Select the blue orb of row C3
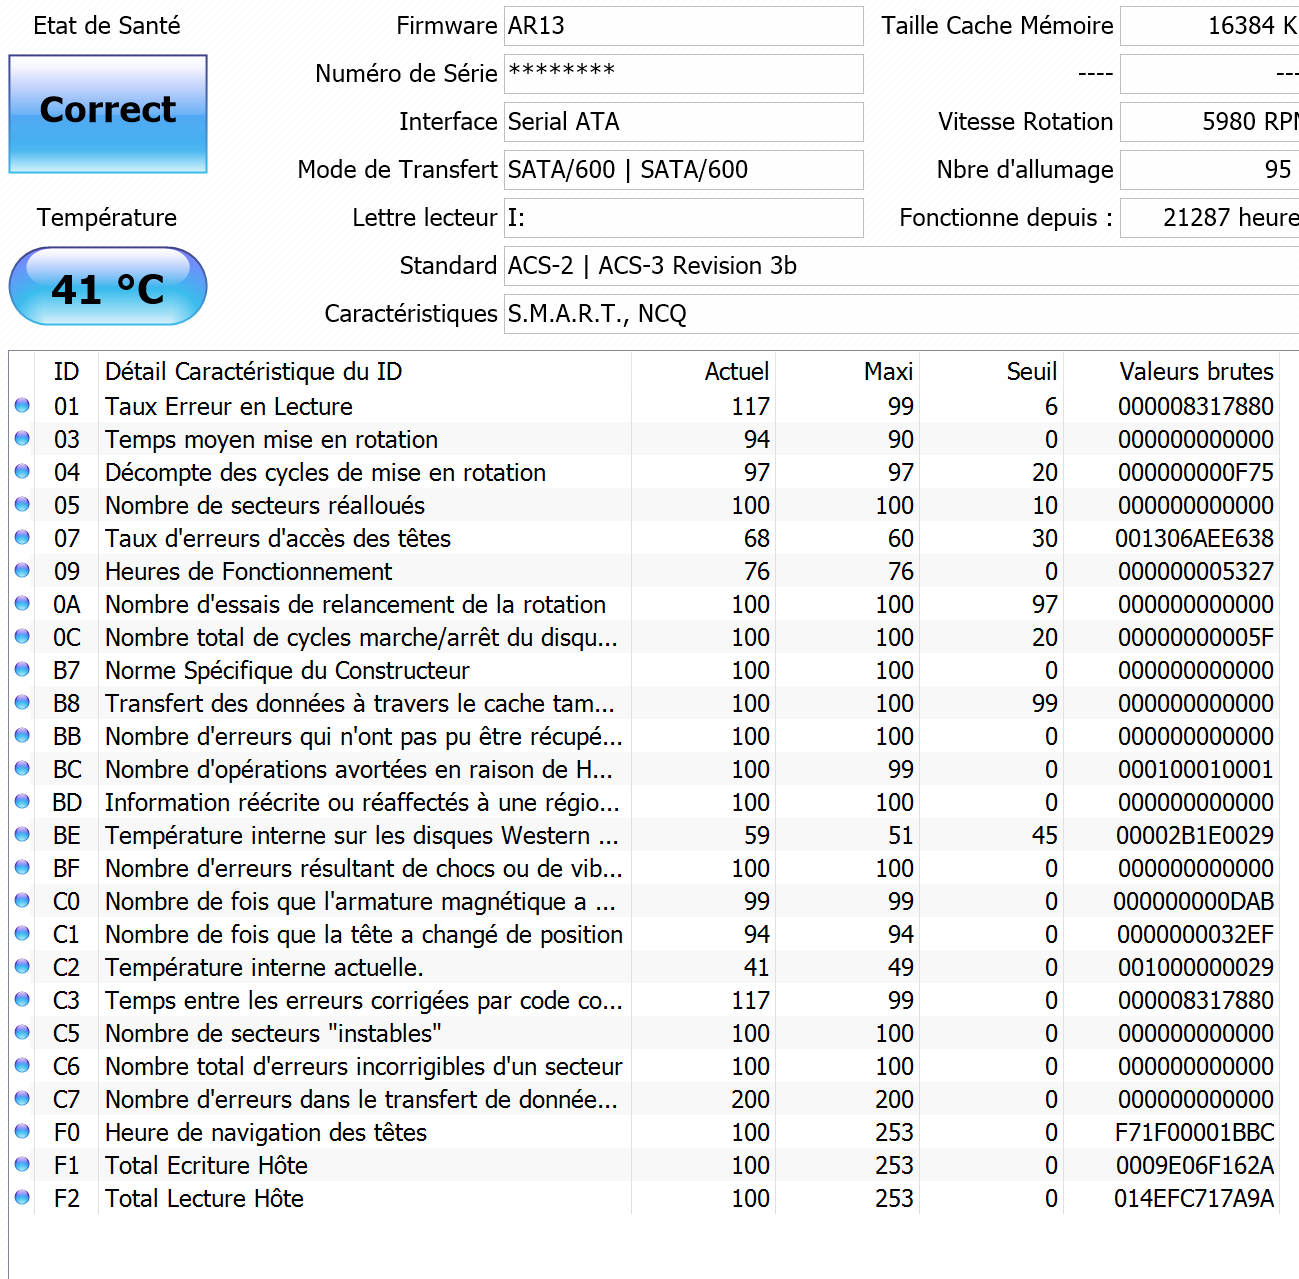1299x1279 pixels. pos(22,999)
